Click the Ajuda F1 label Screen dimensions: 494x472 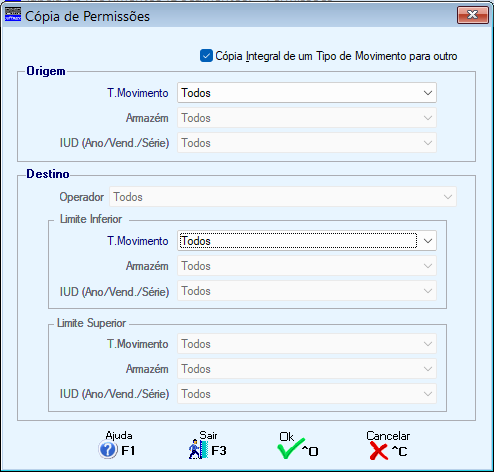point(128,451)
